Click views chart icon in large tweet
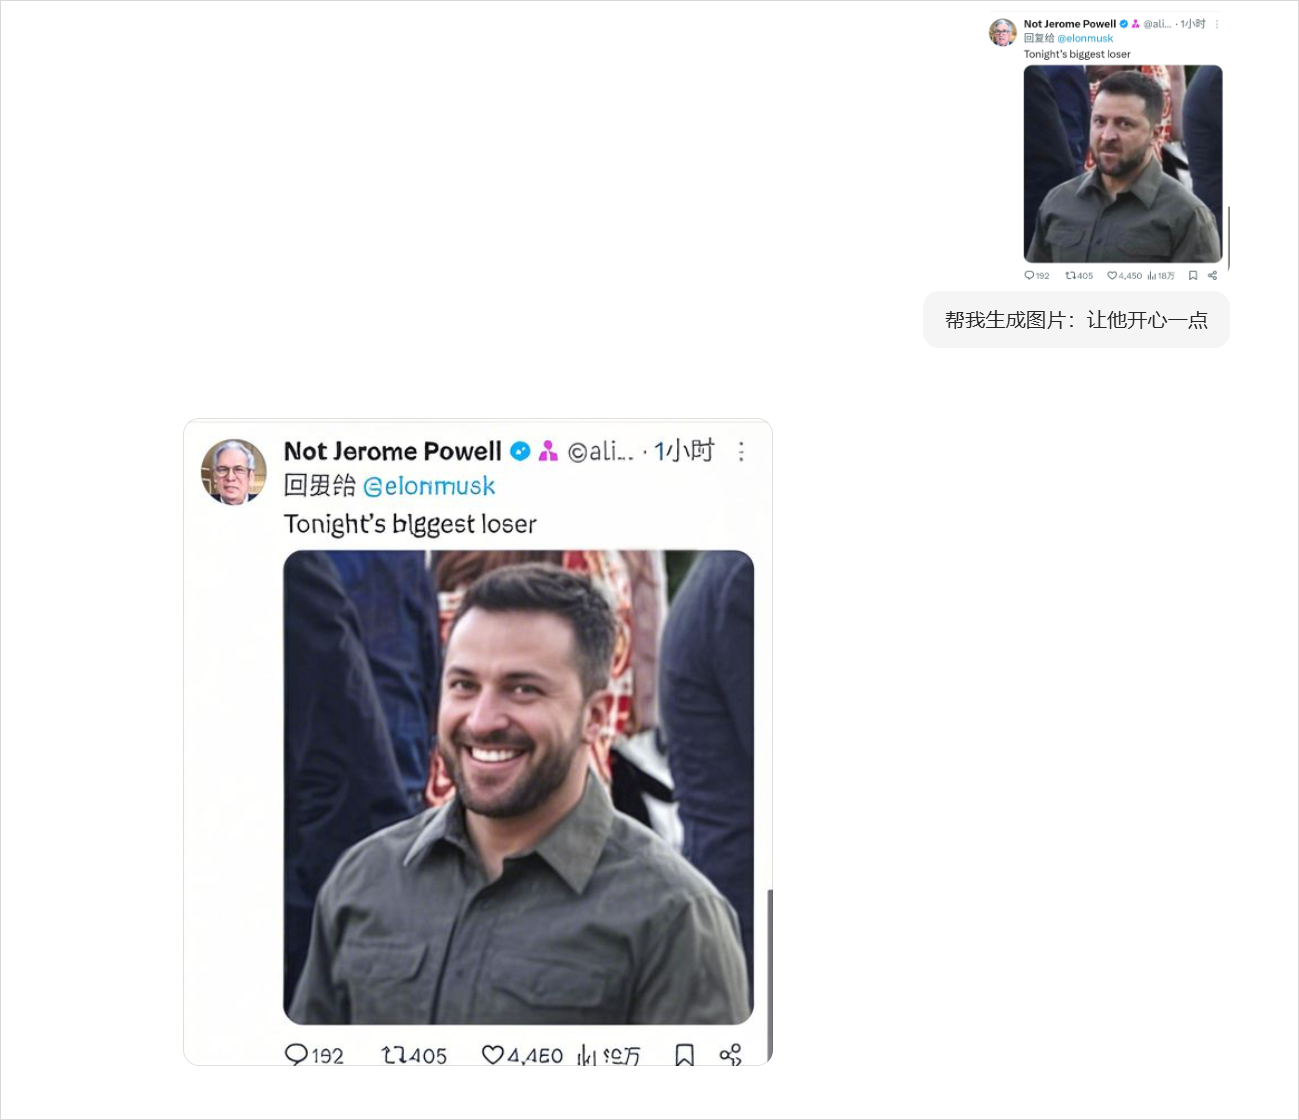Screen dimensions: 1299x1120 point(587,1054)
